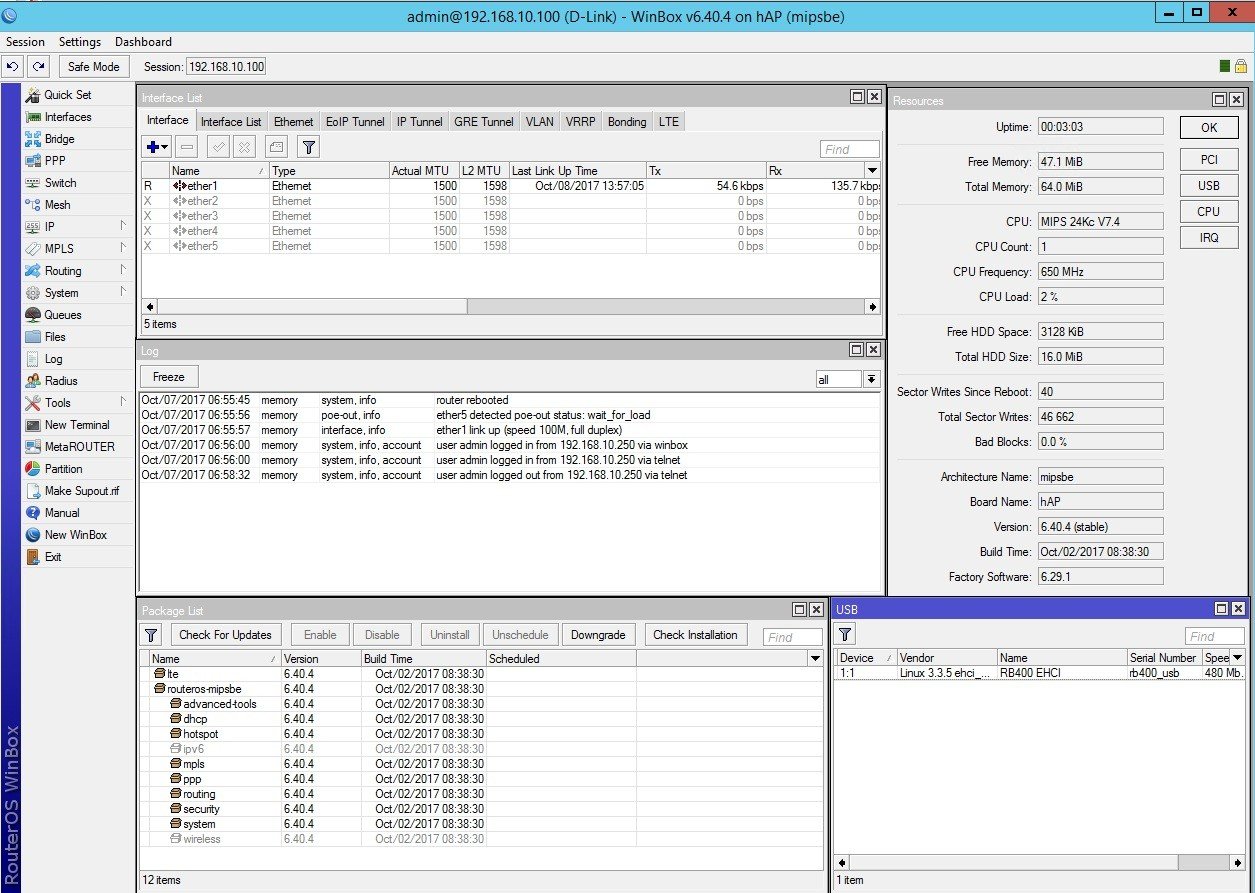This screenshot has height=893, width=1255.
Task: Open Queues in the sidebar
Action: (x=63, y=315)
